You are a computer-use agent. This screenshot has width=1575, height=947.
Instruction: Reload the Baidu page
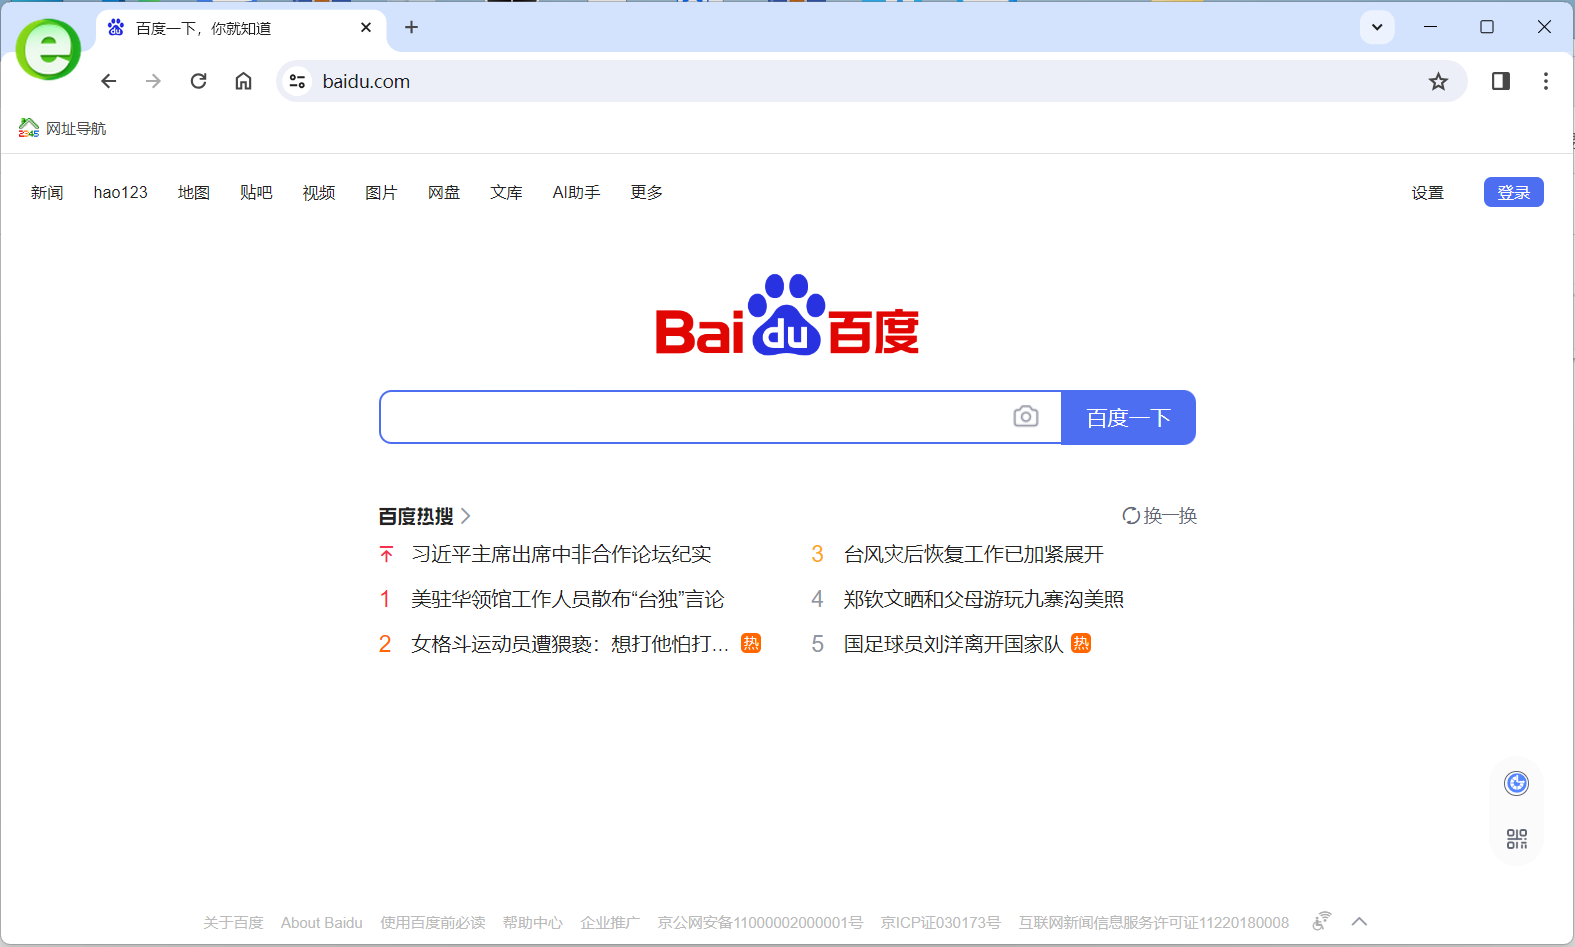(198, 81)
